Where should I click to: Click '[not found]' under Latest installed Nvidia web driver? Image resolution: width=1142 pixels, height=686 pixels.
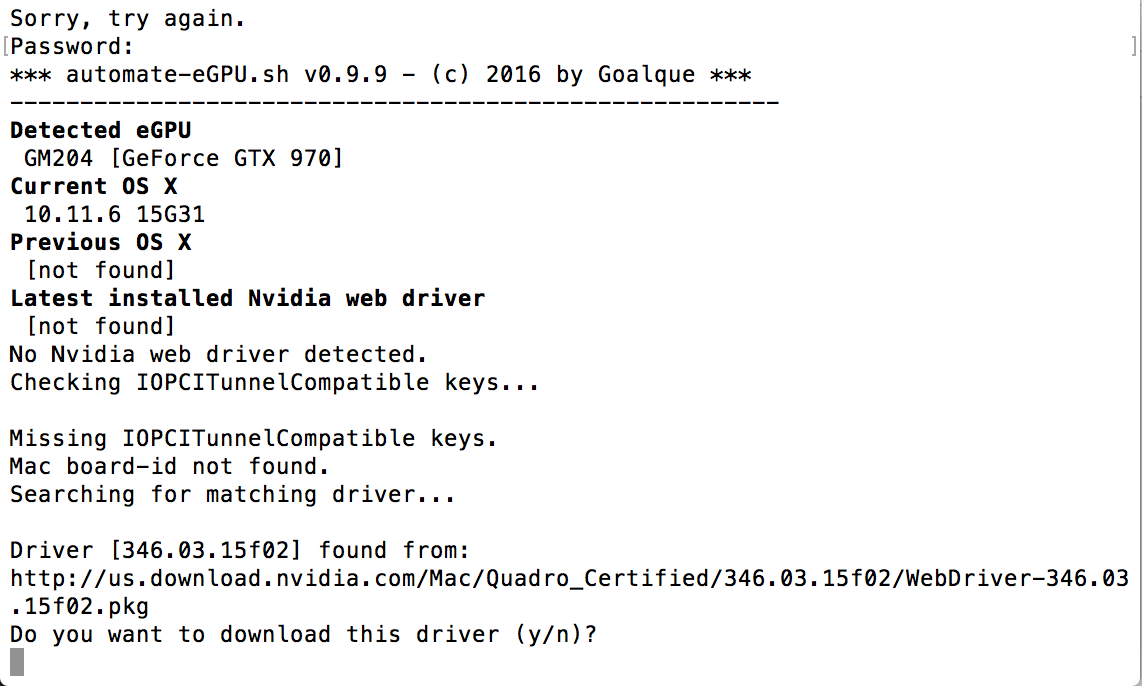pos(101,326)
